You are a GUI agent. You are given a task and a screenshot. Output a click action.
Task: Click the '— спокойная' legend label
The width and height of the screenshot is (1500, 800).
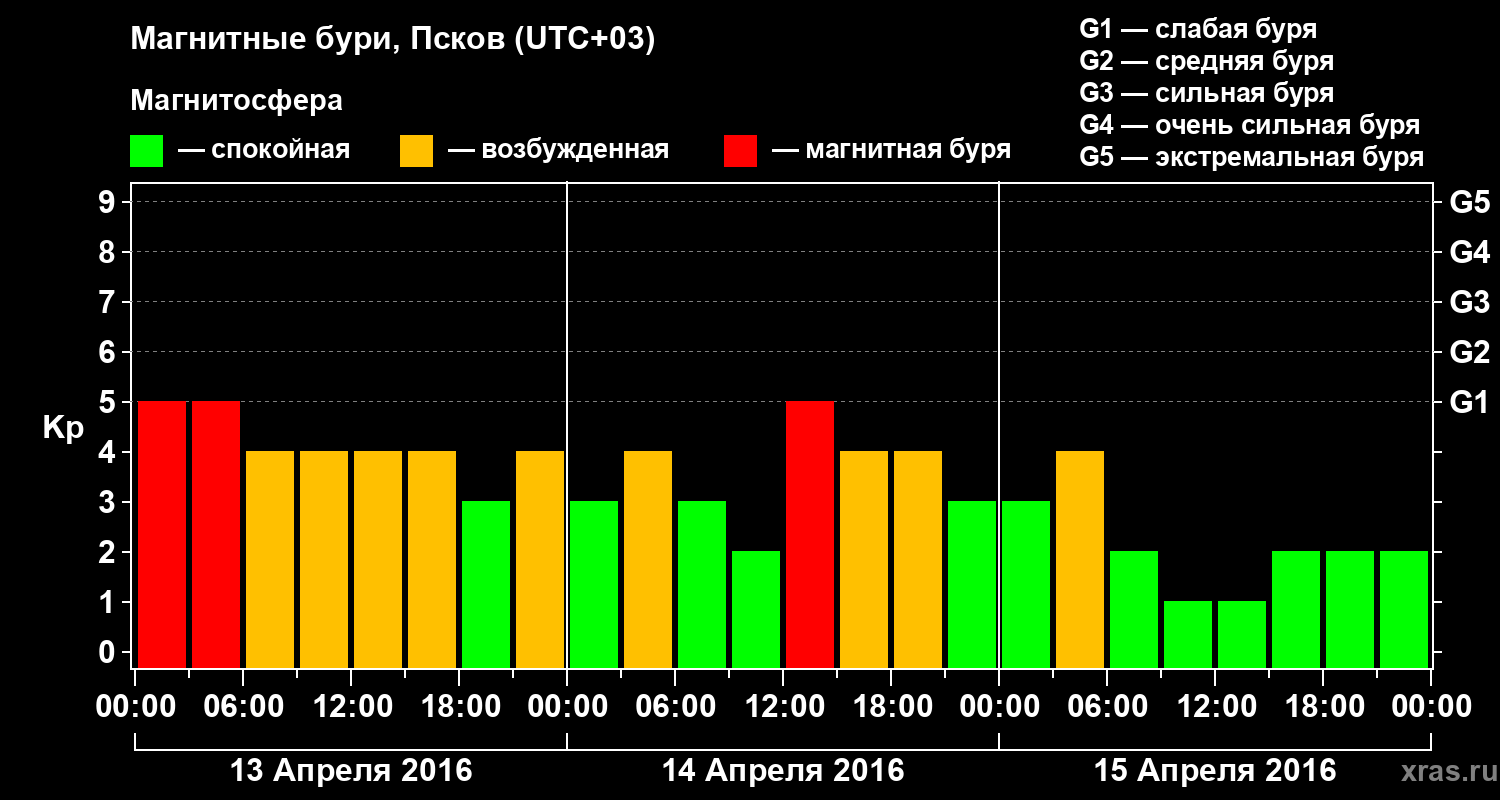point(264,150)
